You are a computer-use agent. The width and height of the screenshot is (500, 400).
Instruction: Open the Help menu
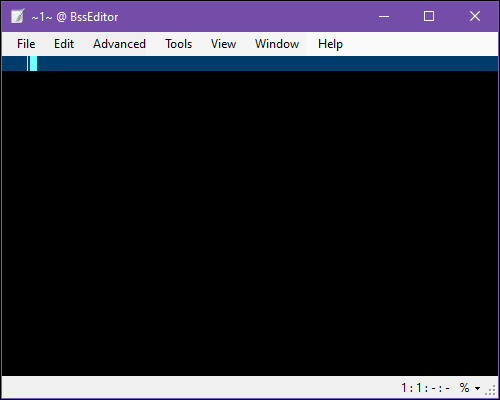[x=330, y=44]
